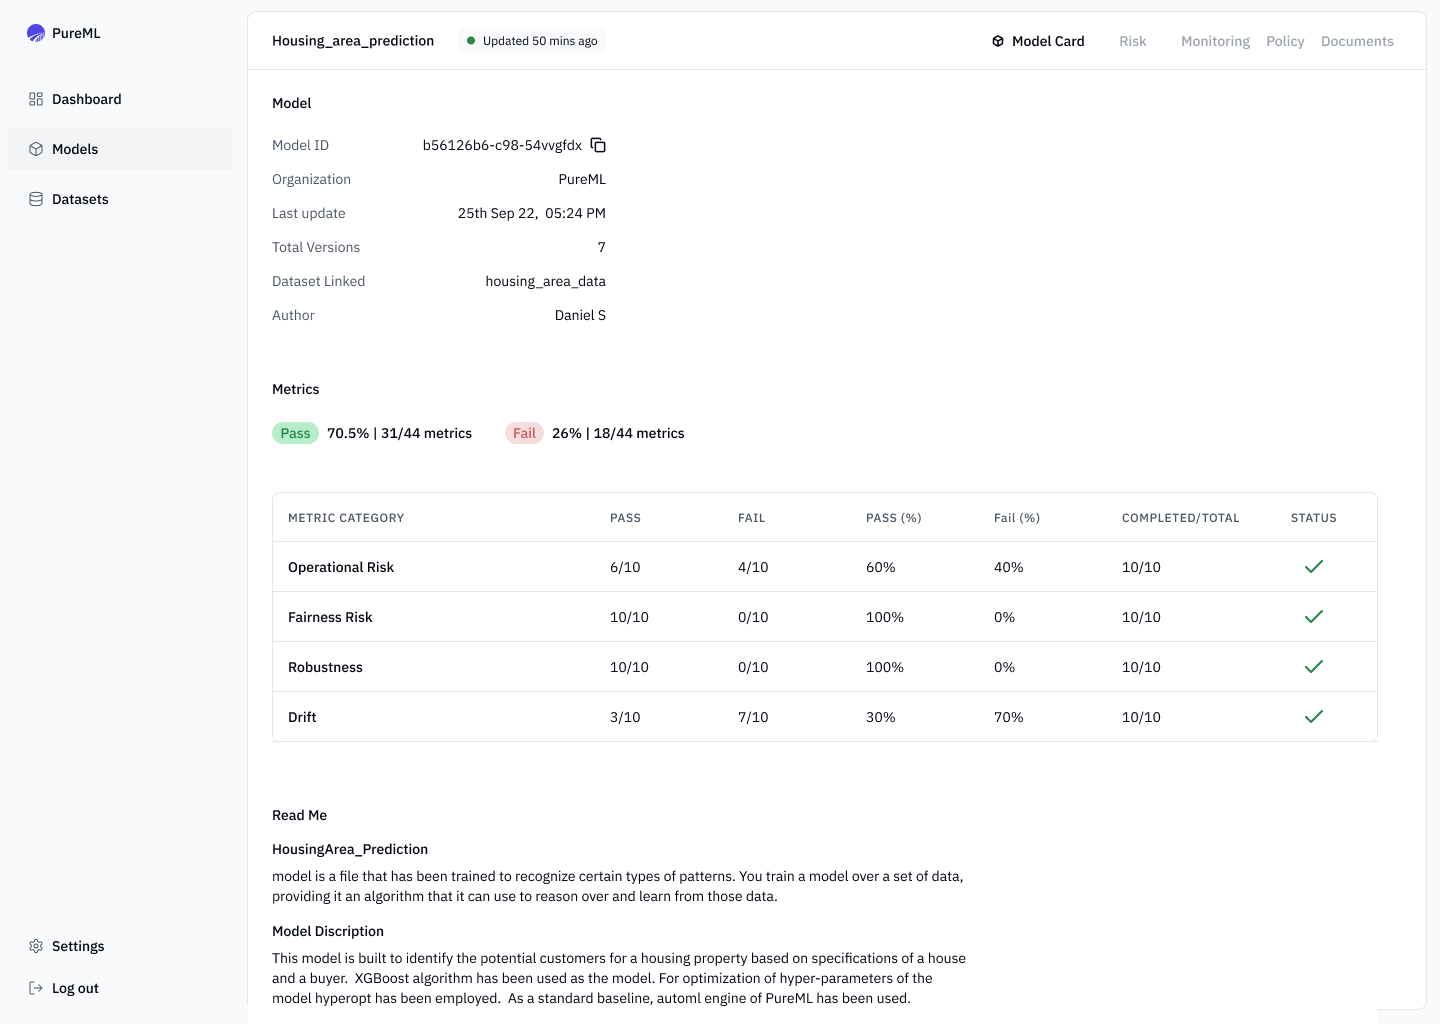Viewport: 1440px width, 1024px height.
Task: Click the PureML logo icon
Action: click(x=36, y=33)
